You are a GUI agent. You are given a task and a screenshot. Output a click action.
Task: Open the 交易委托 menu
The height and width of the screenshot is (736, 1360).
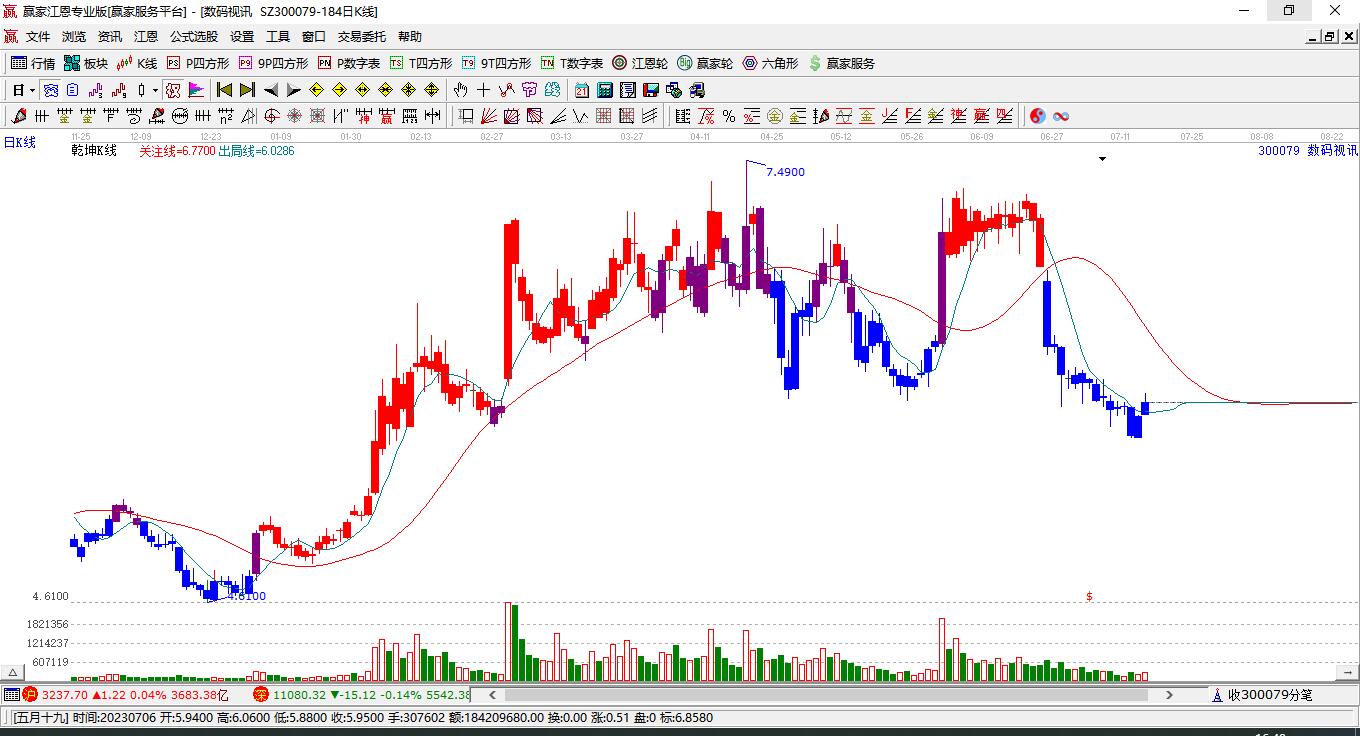(361, 36)
